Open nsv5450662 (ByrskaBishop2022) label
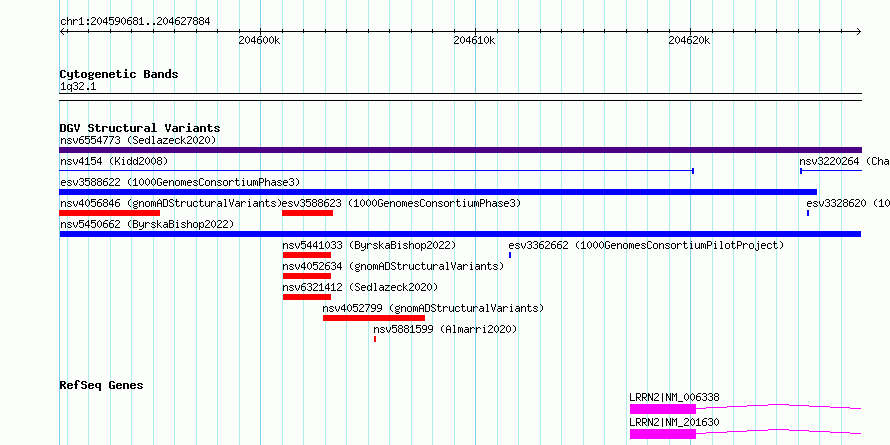Image resolution: width=890 pixels, height=445 pixels. [147, 224]
